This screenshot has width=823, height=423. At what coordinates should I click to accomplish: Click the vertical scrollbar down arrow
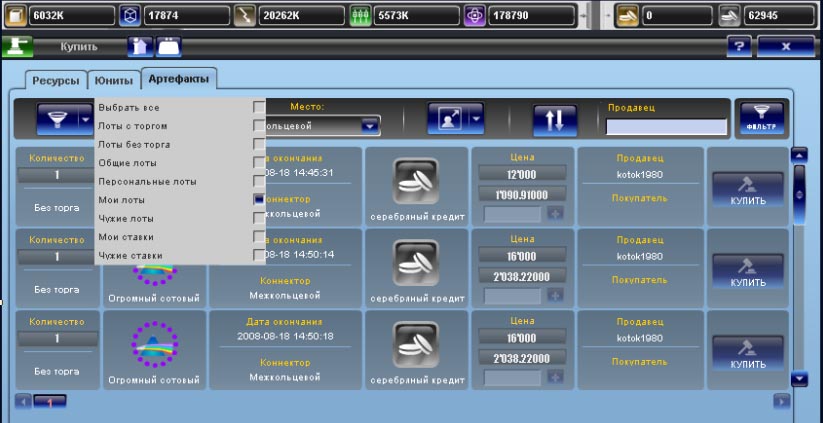[x=798, y=378]
